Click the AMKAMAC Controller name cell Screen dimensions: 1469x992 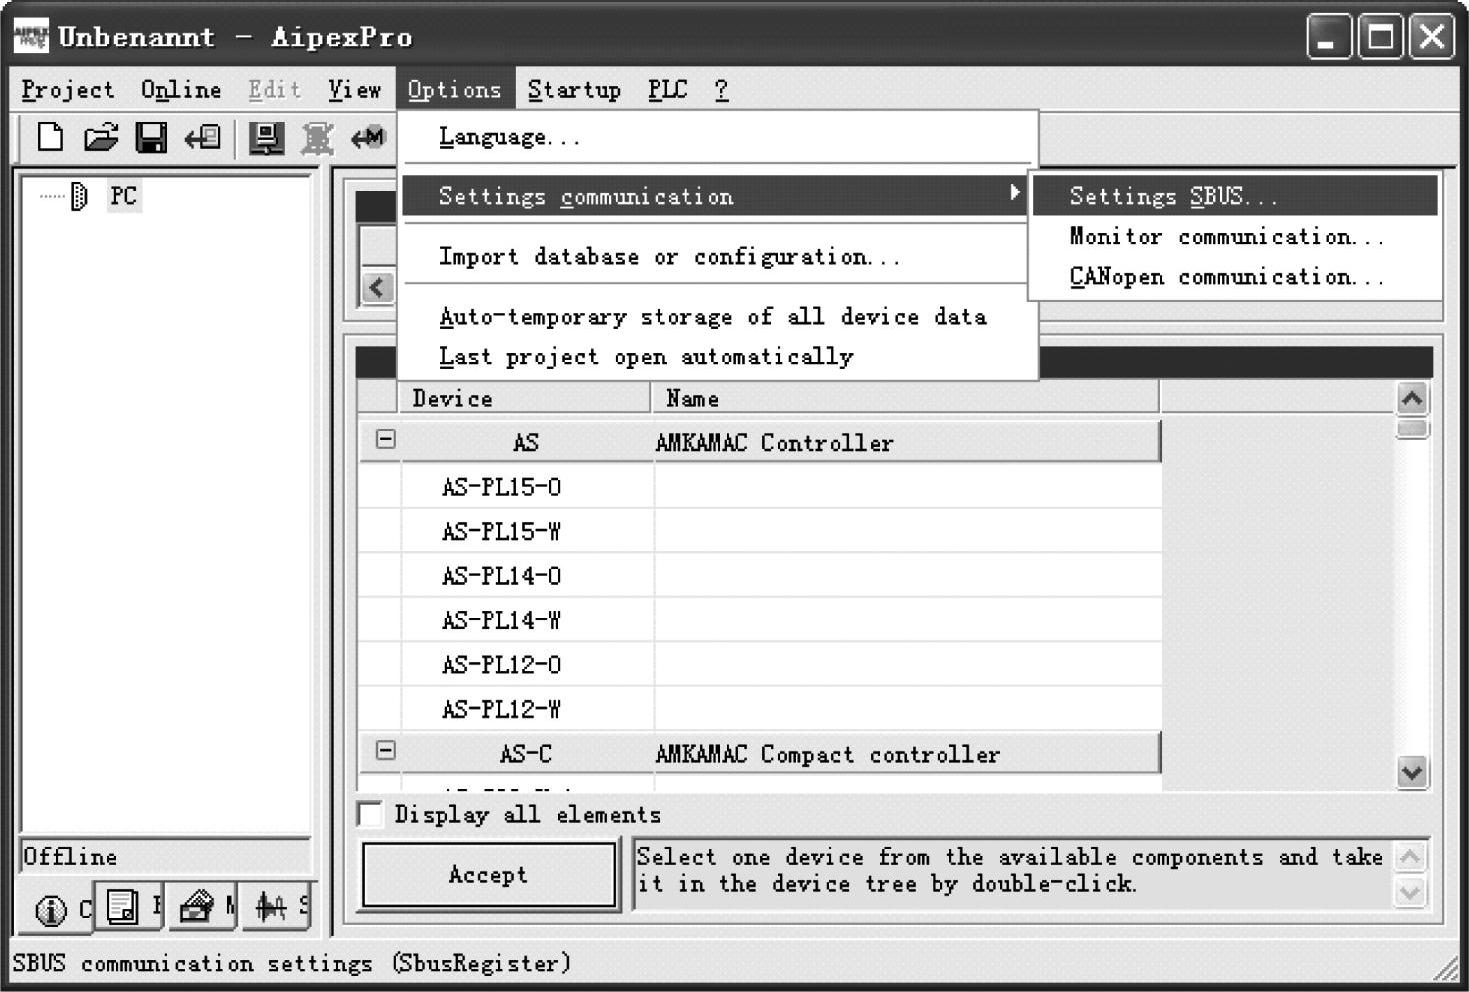(907, 442)
